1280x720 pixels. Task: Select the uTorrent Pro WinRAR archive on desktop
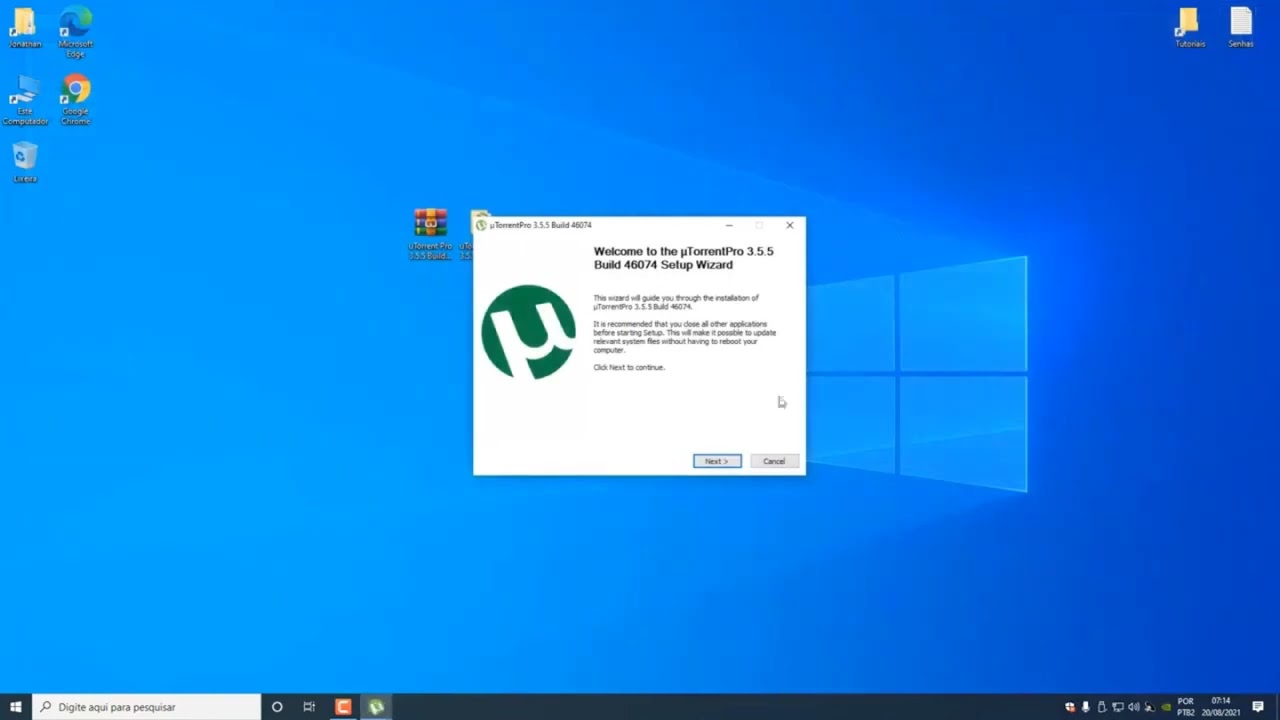[x=431, y=234]
